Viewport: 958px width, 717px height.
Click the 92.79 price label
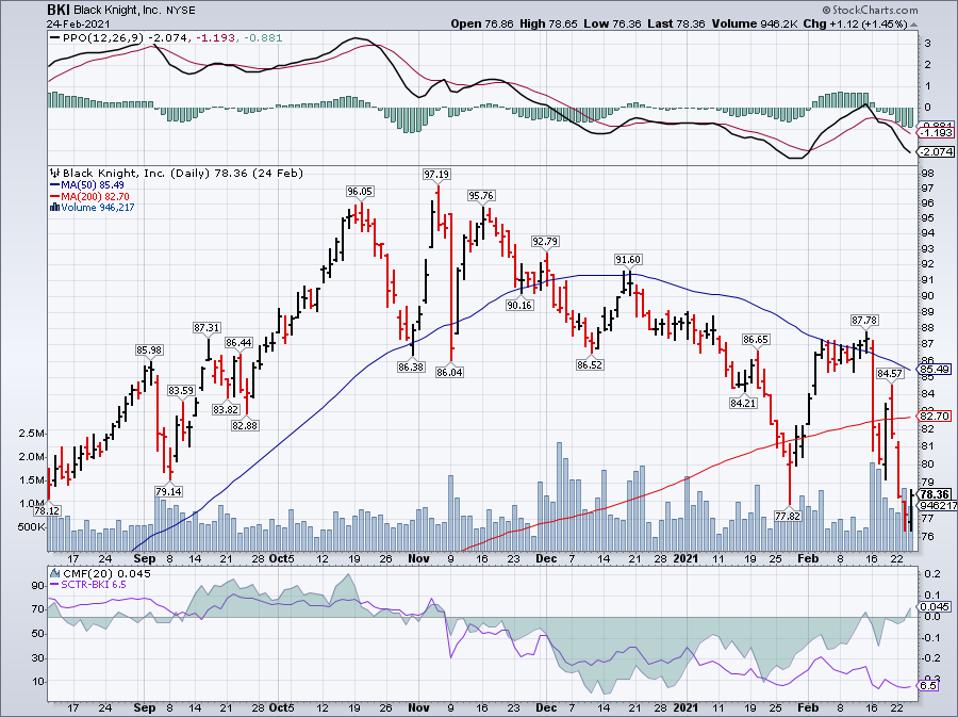click(545, 242)
